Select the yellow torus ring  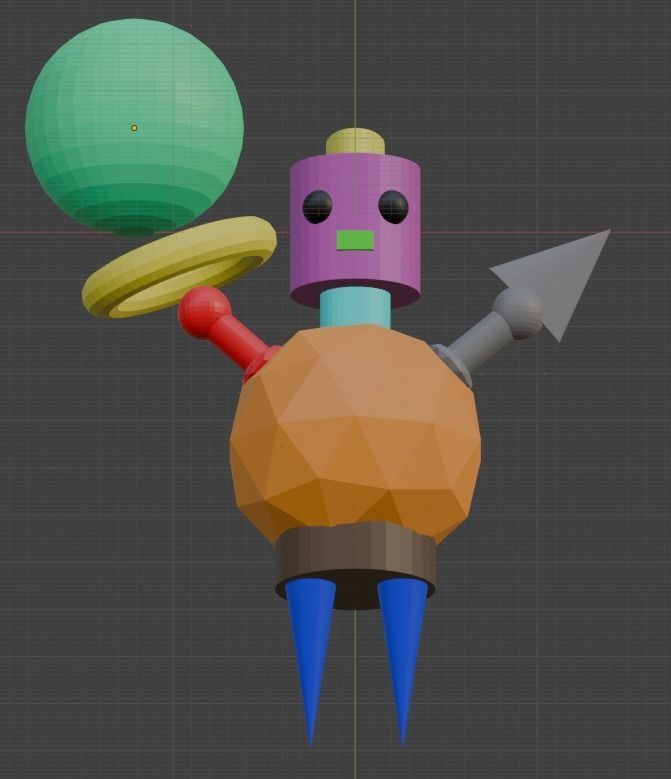pyautogui.click(x=179, y=267)
